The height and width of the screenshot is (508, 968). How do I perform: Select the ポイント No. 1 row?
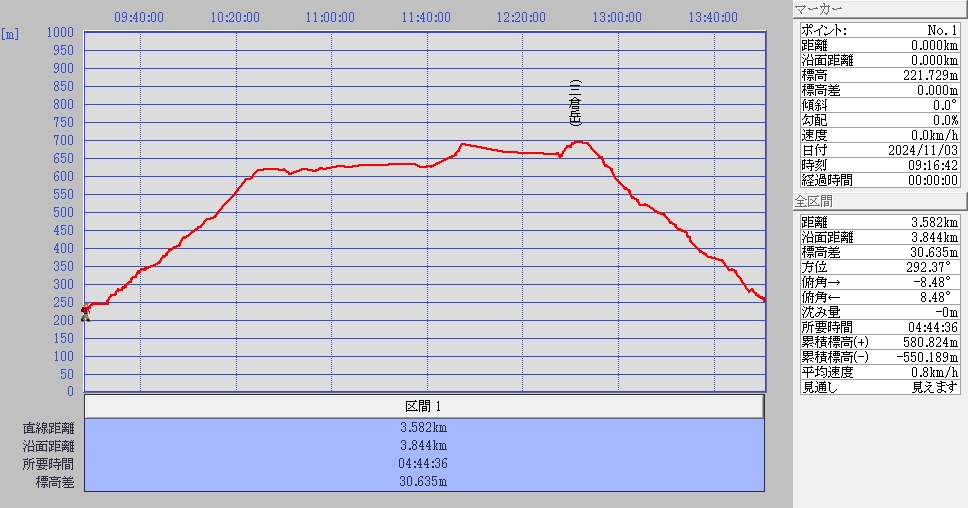tap(880, 30)
